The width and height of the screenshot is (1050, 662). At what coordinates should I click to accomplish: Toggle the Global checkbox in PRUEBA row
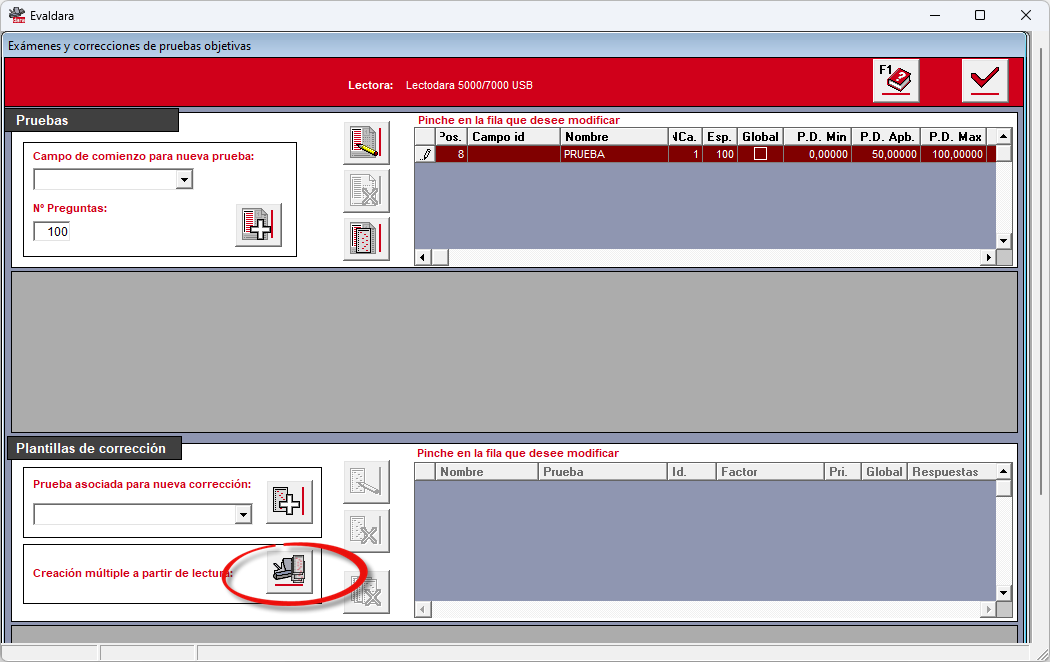click(x=760, y=154)
